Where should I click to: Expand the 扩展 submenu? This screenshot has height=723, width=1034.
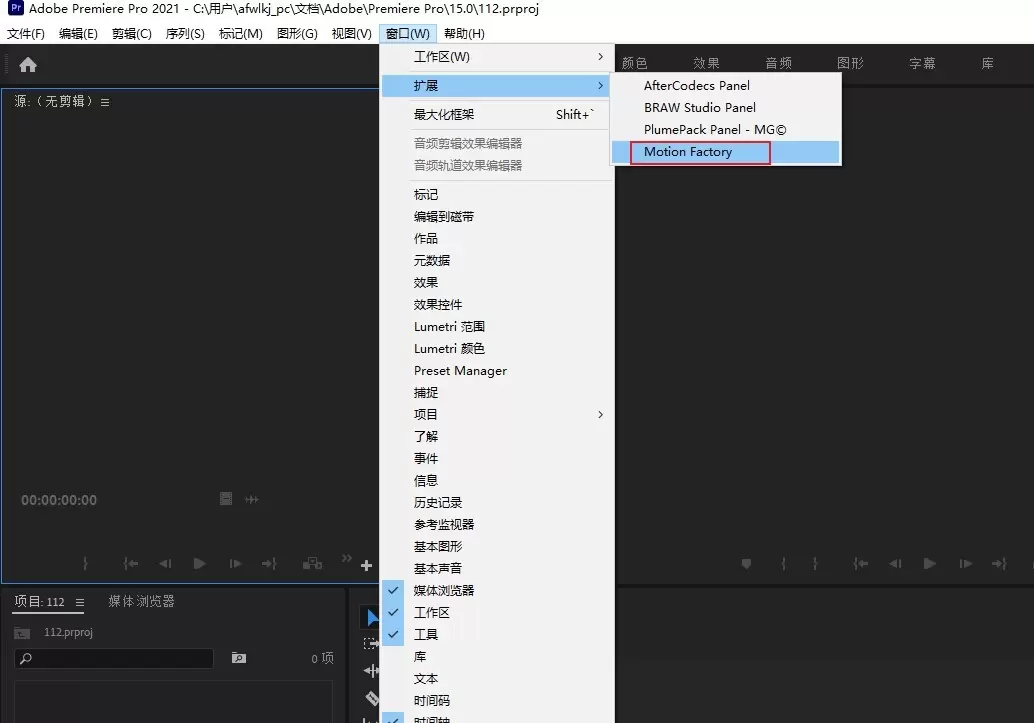coord(497,86)
